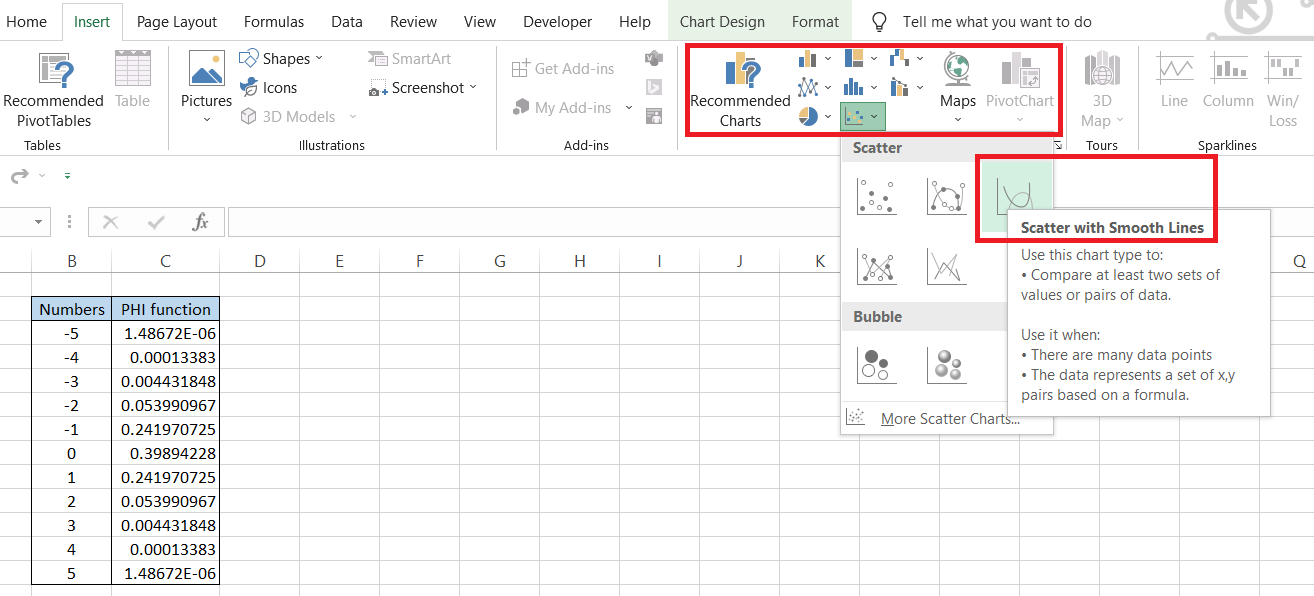Select Scatter with Straight Lines chart
This screenshot has height=596, width=1314.
coord(946,266)
